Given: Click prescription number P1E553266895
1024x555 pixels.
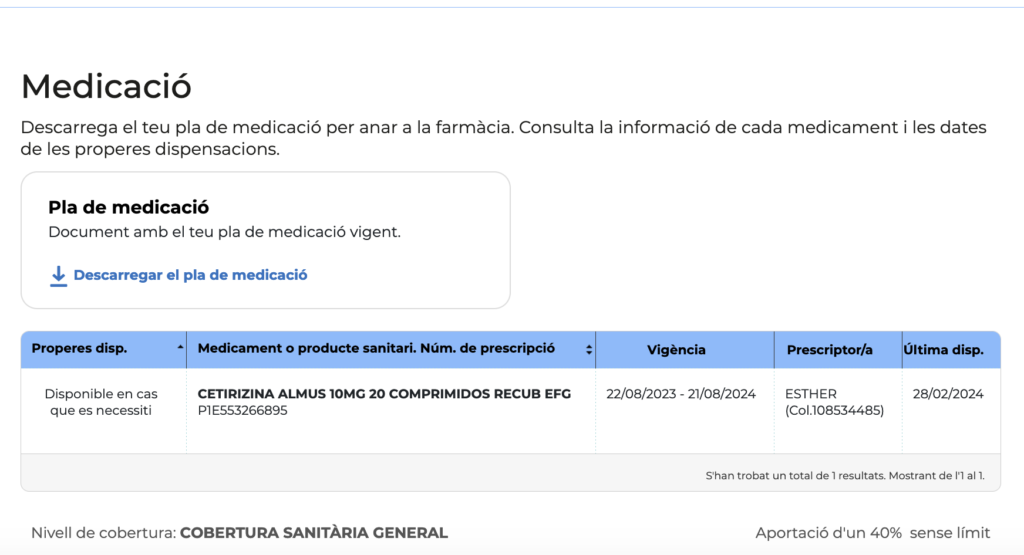Looking at the screenshot, I should point(242,411).
